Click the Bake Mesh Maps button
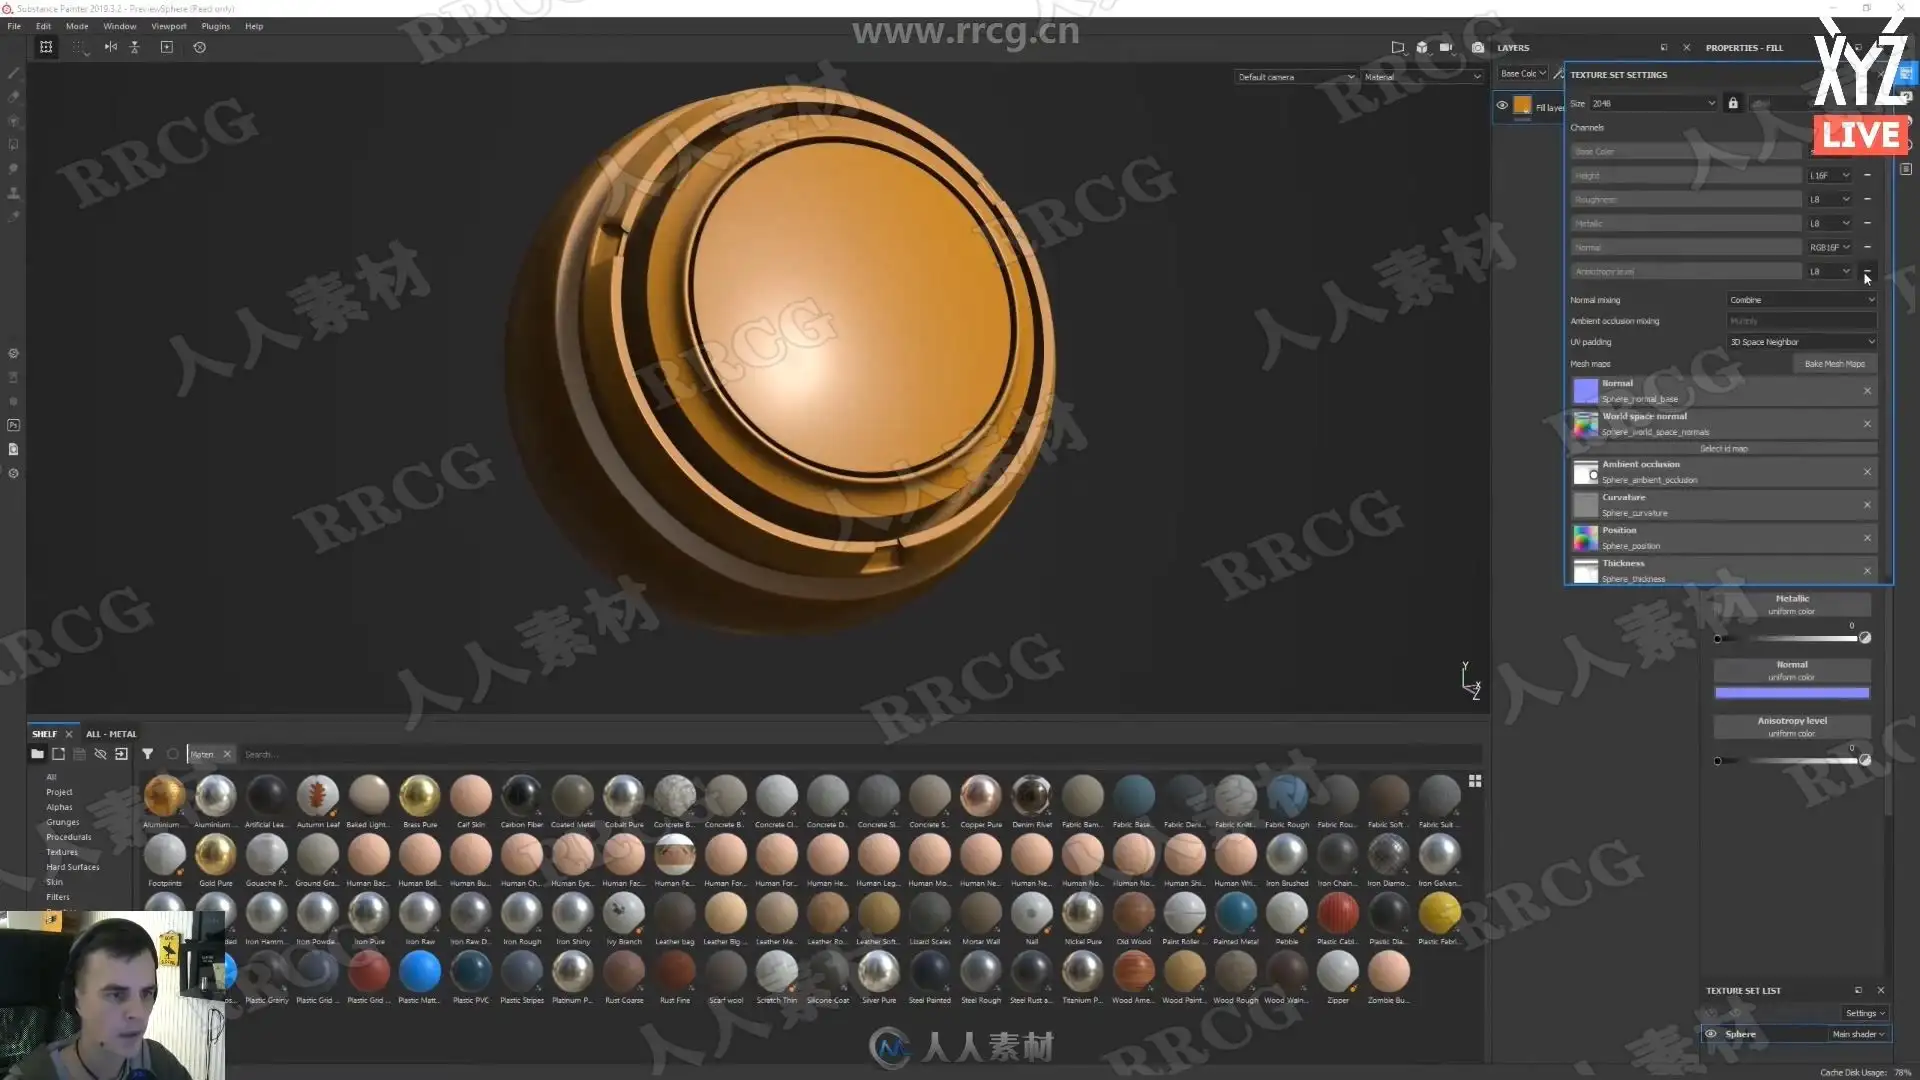This screenshot has height=1080, width=1920. [1834, 364]
